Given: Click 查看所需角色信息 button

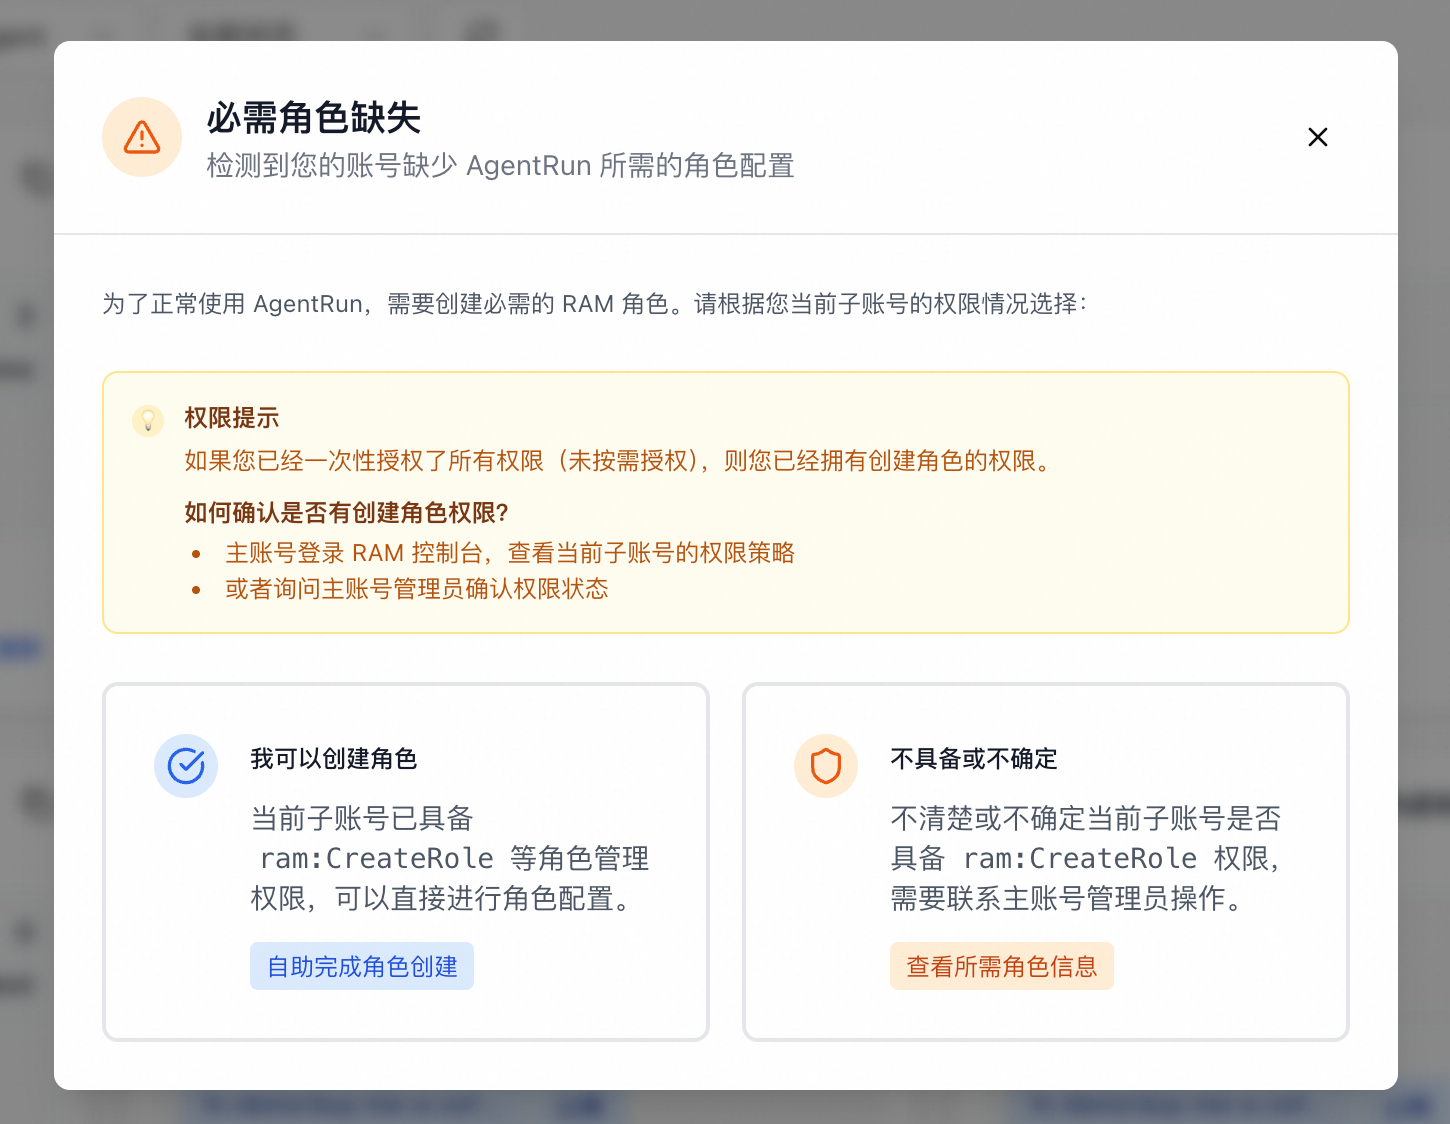Looking at the screenshot, I should (x=1002, y=966).
